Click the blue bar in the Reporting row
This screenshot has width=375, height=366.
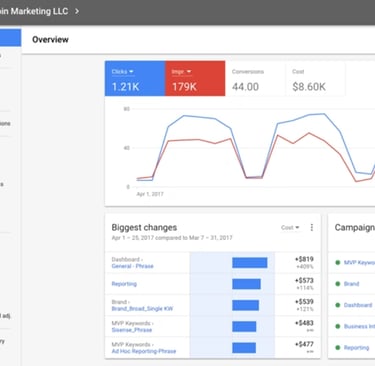[x=246, y=284]
